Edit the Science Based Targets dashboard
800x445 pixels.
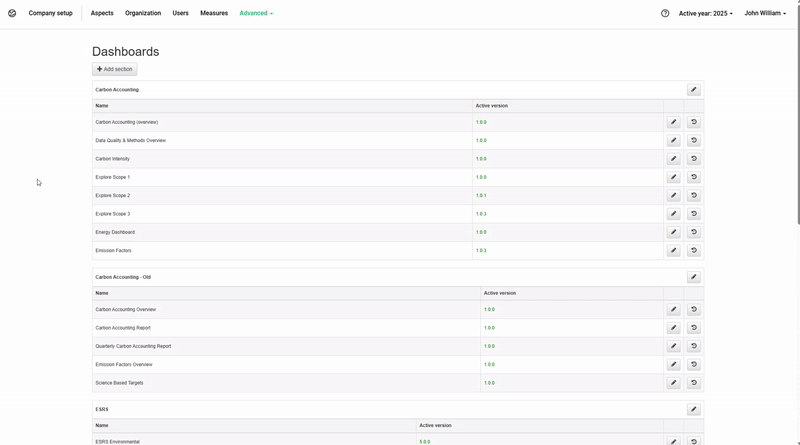click(x=673, y=383)
